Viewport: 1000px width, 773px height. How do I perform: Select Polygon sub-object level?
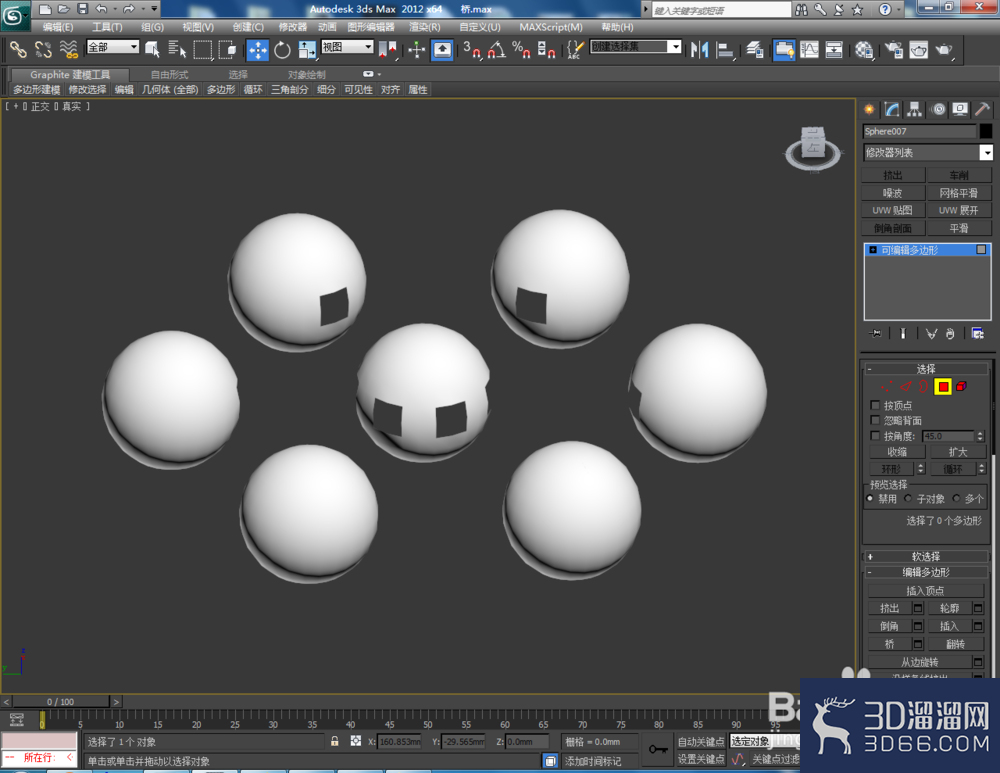(x=943, y=386)
